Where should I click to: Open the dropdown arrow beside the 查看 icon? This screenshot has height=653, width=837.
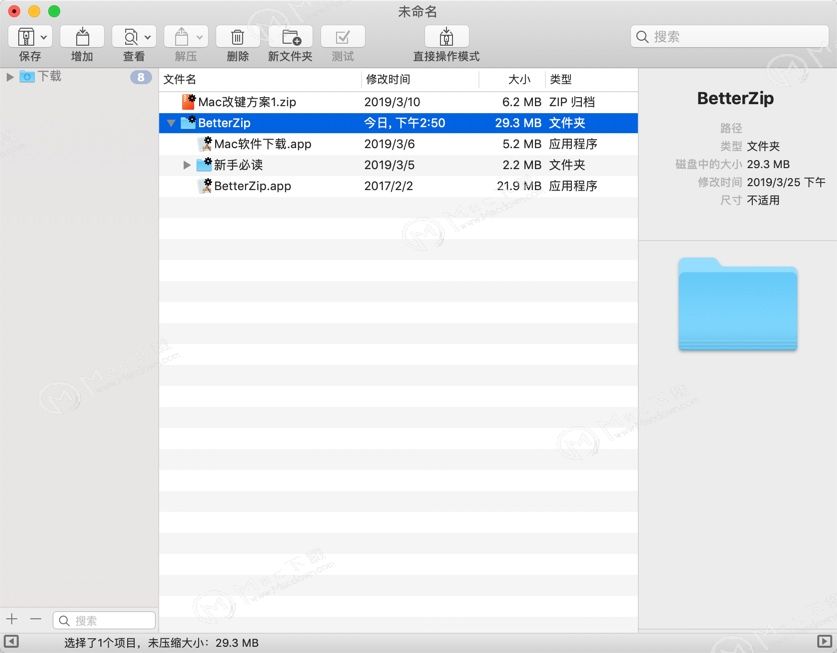(x=147, y=37)
